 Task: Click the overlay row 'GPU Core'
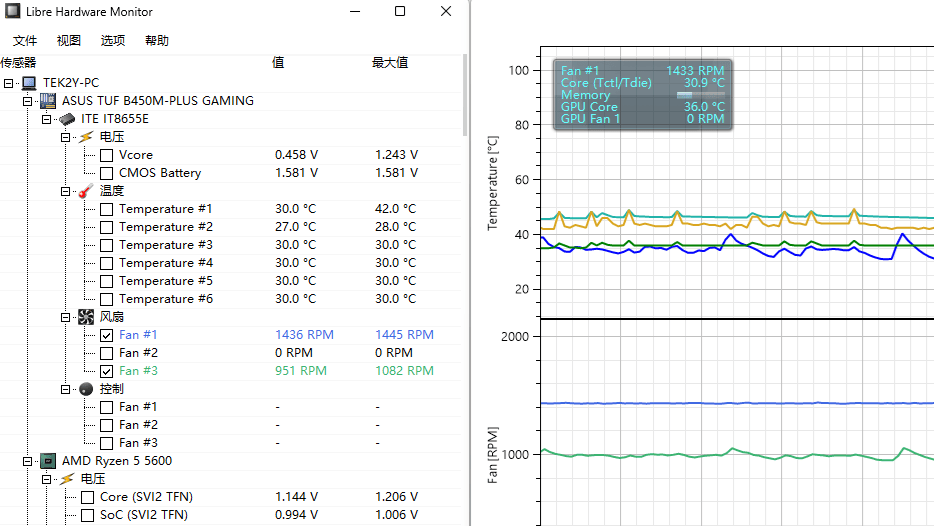coord(643,107)
